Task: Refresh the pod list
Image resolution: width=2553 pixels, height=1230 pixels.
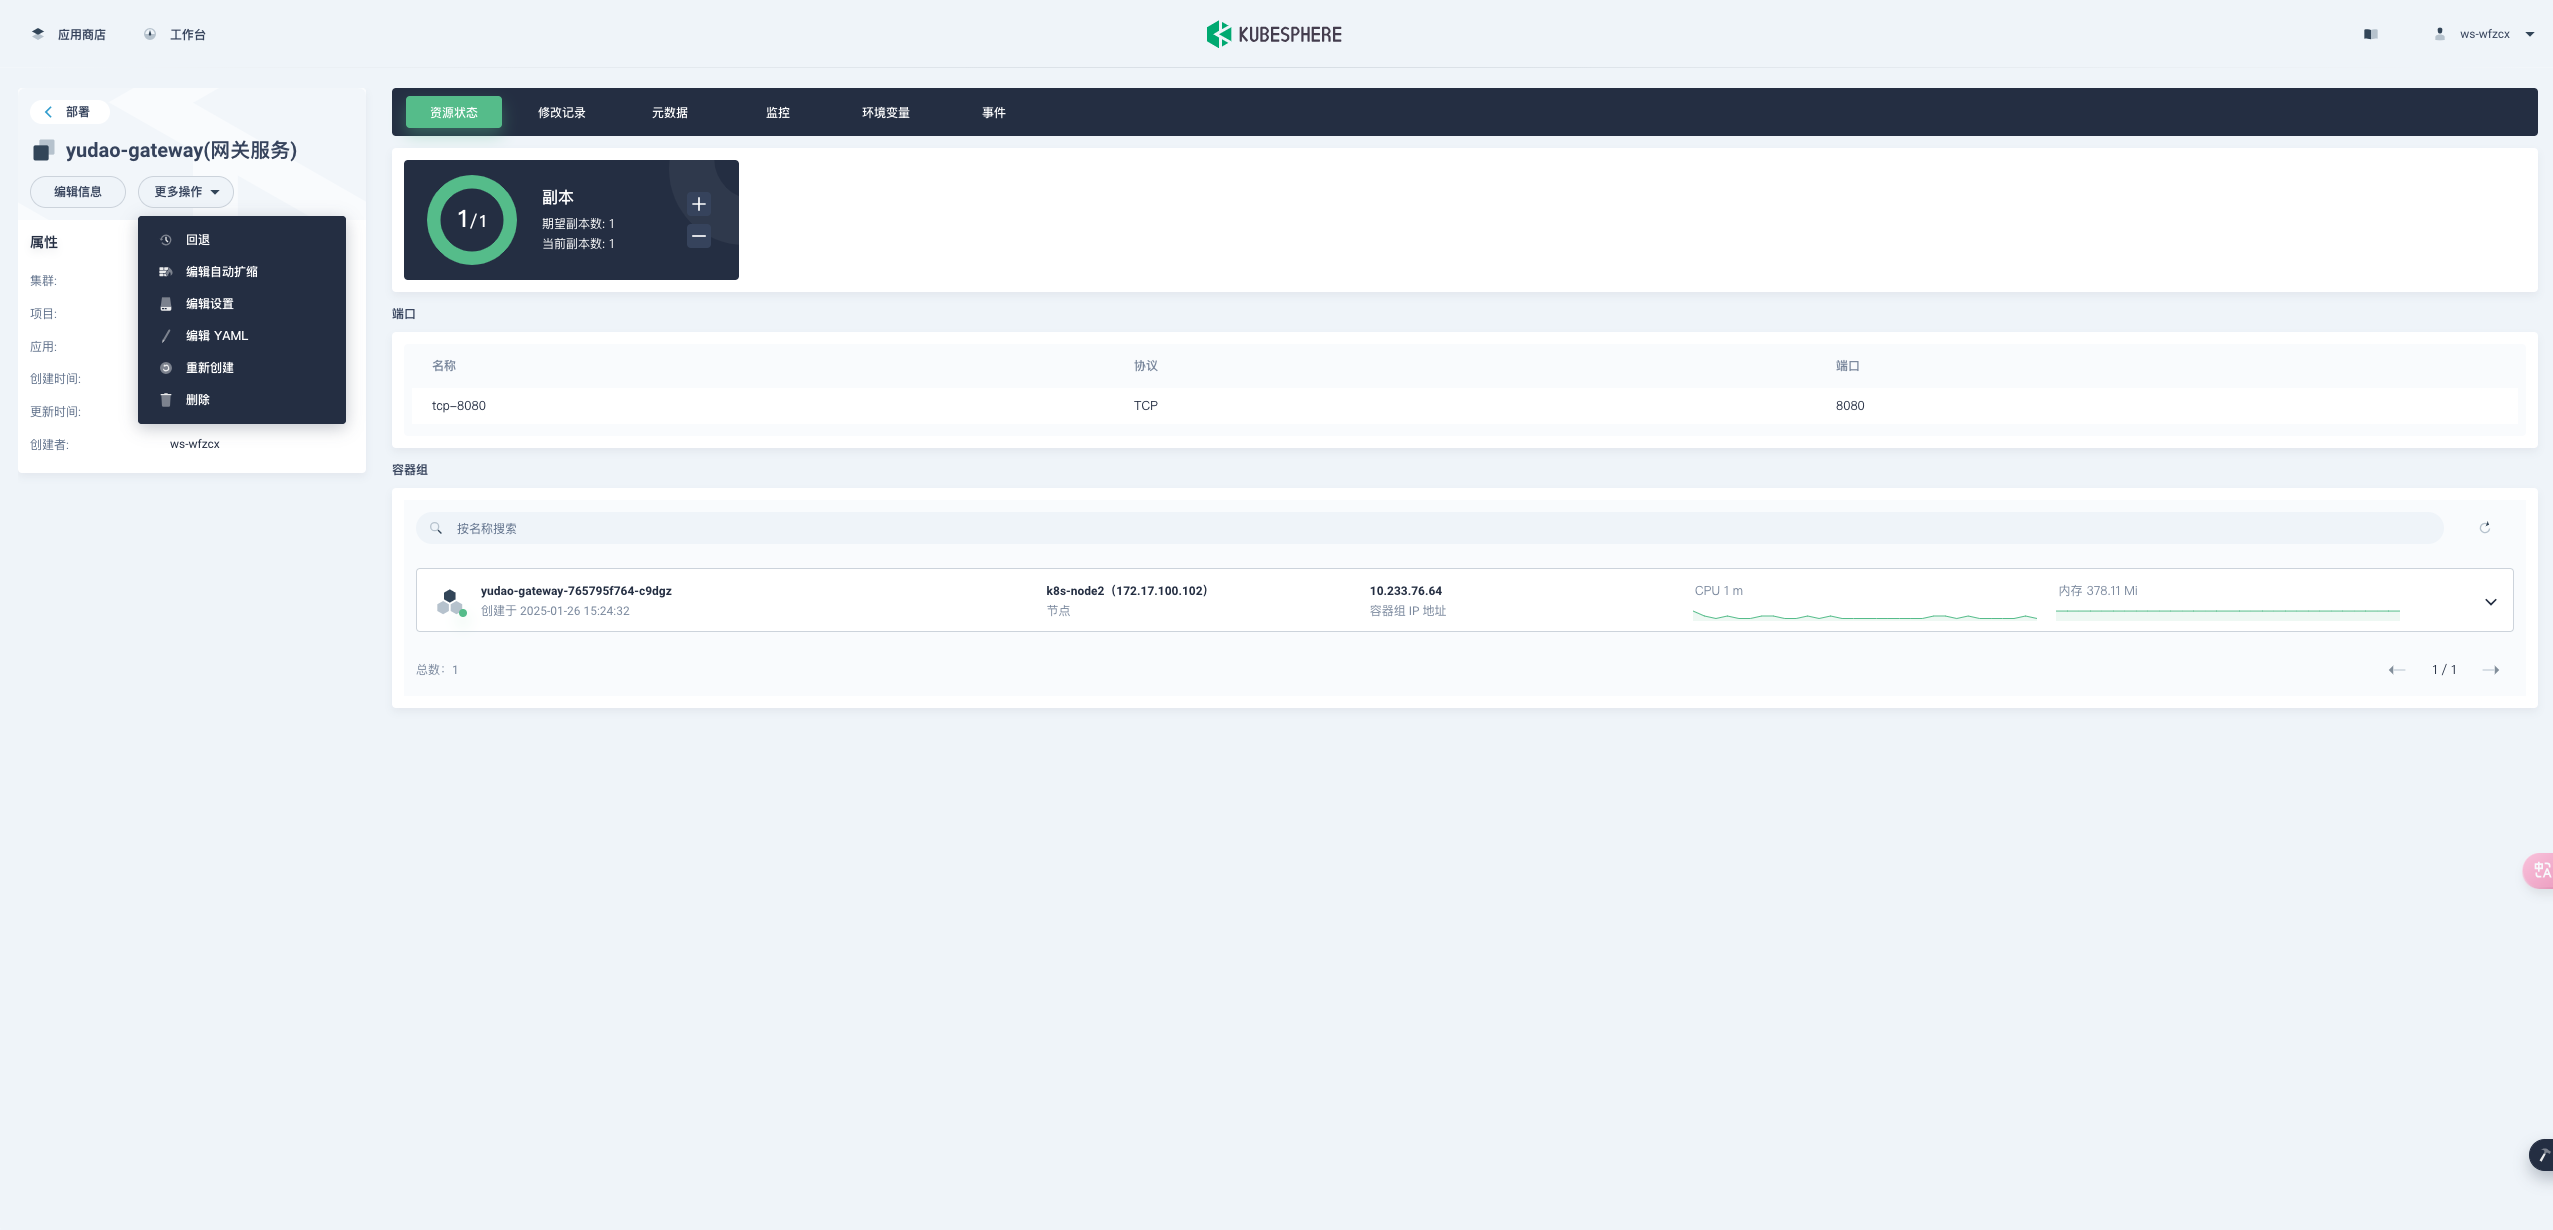Action: [x=2485, y=528]
